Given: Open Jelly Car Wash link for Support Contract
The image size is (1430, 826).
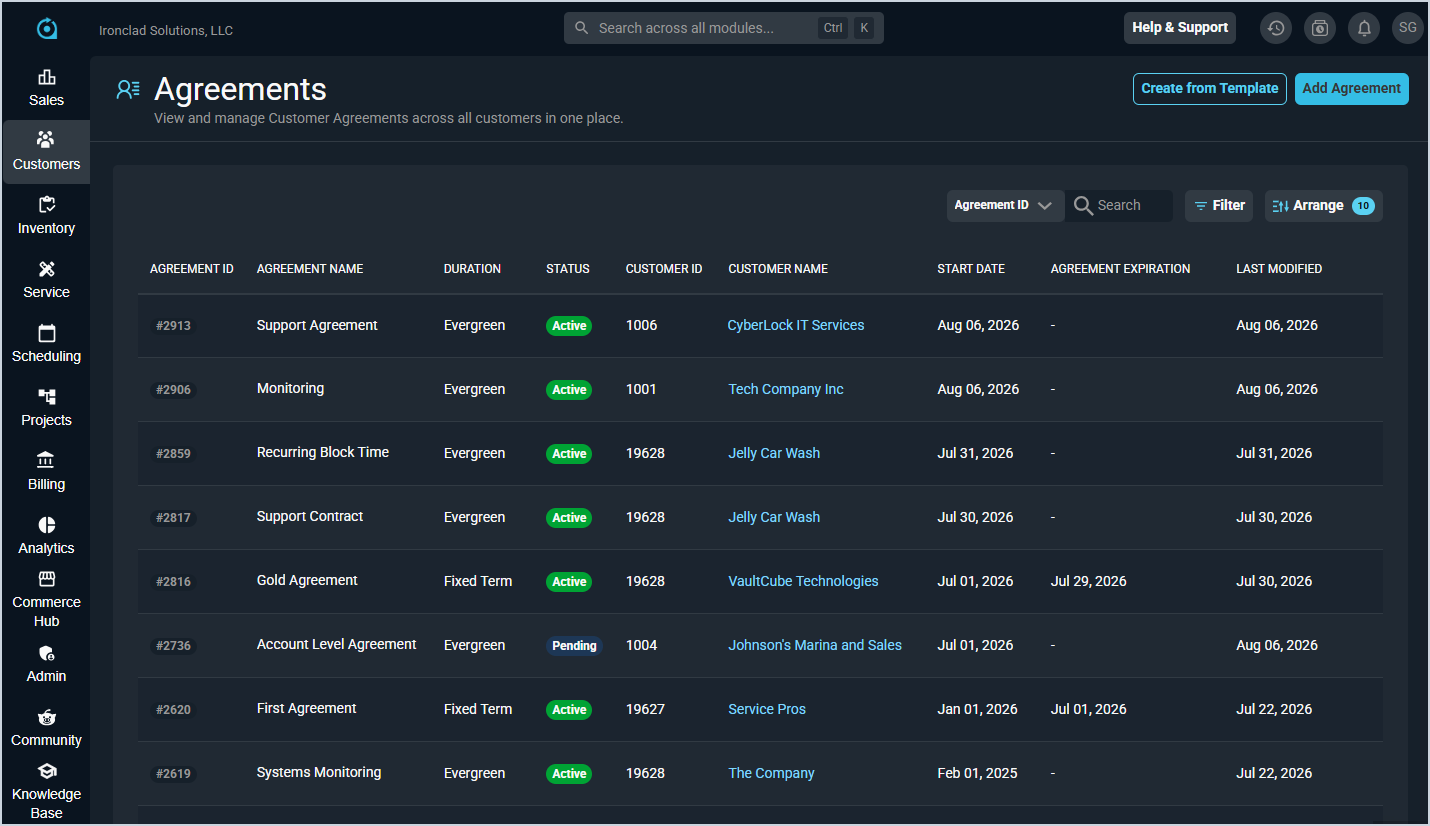Looking at the screenshot, I should (x=774, y=517).
